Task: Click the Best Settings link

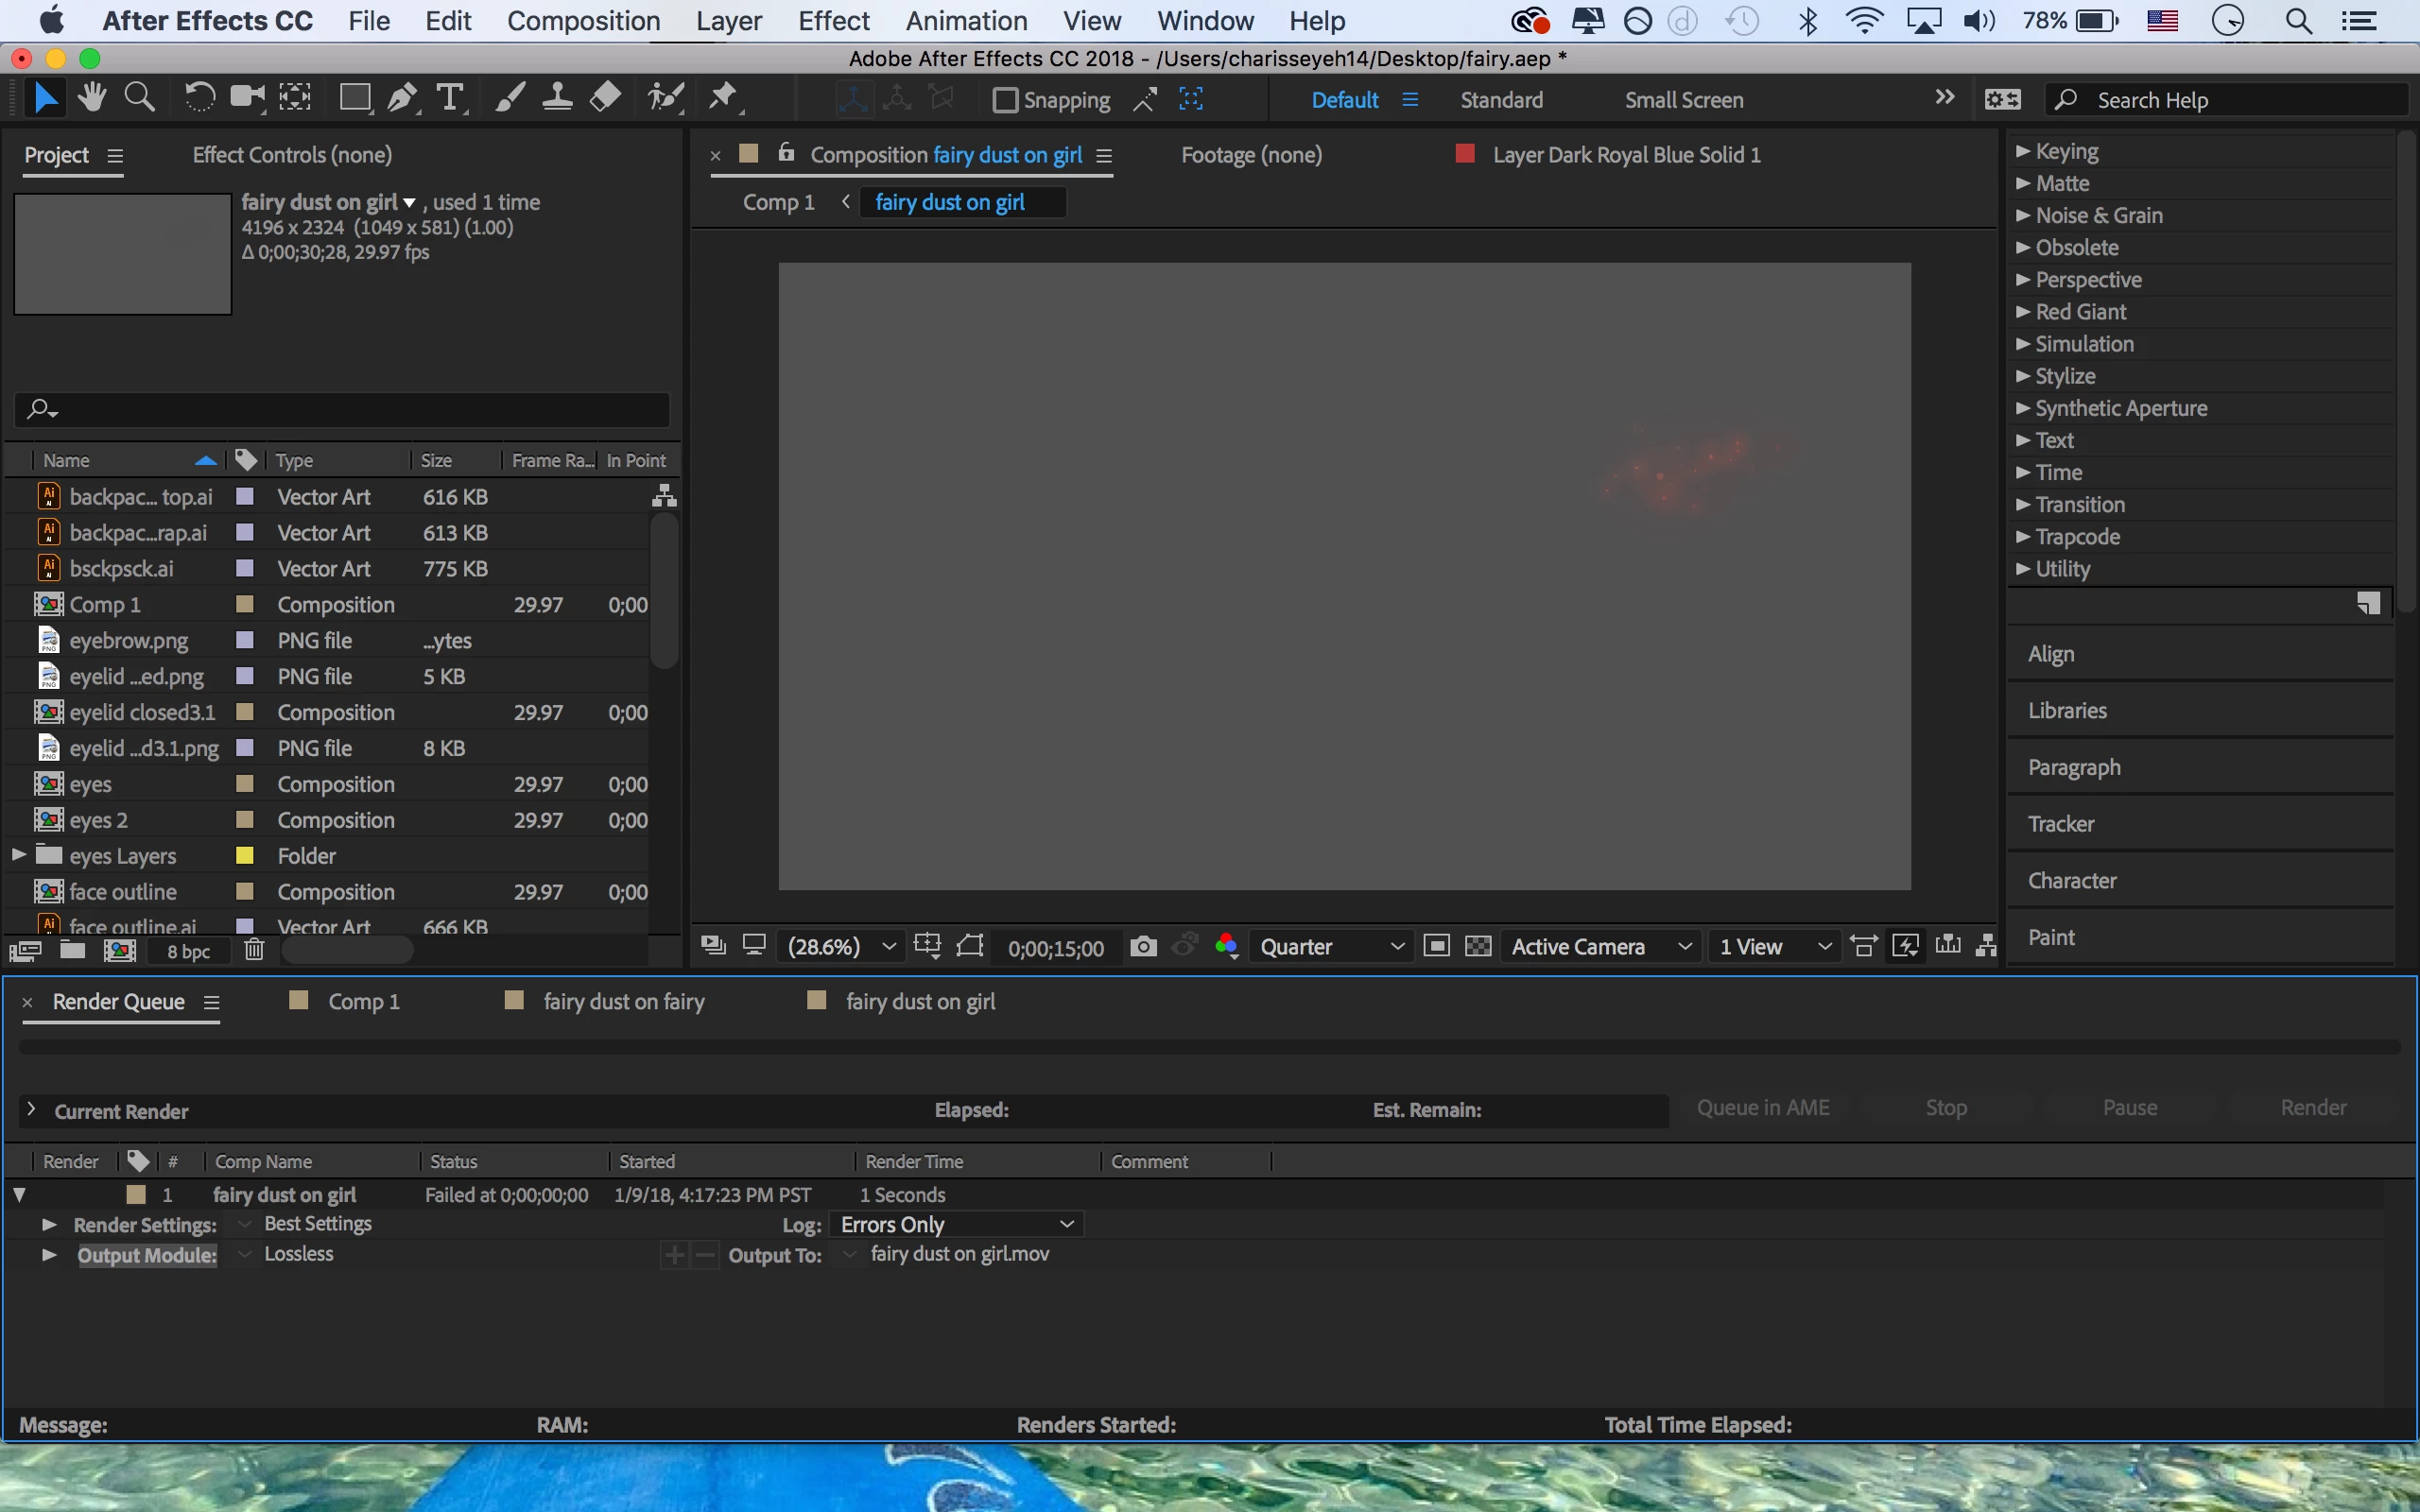Action: pyautogui.click(x=317, y=1224)
